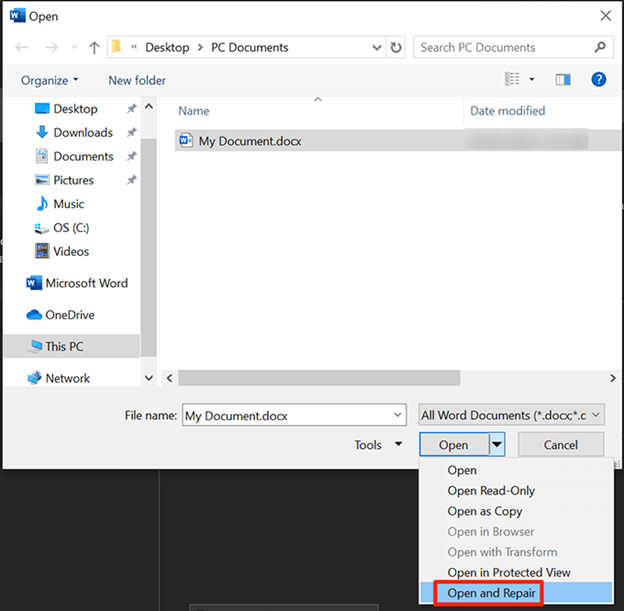Open the file type filter dropdown
This screenshot has width=624, height=611.
[x=511, y=415]
